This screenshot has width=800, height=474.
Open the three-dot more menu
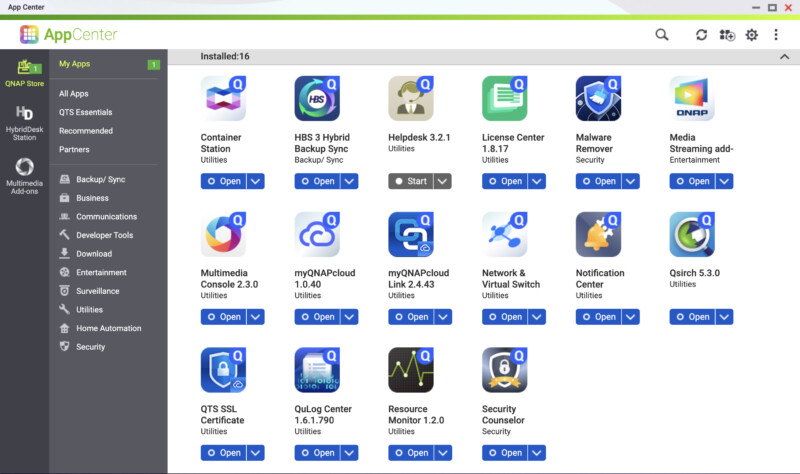pyautogui.click(x=776, y=35)
